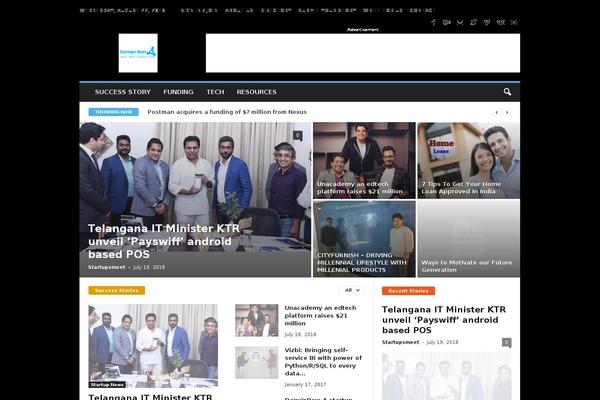Open the Funding menu
The width and height of the screenshot is (600, 400).
coord(178,92)
